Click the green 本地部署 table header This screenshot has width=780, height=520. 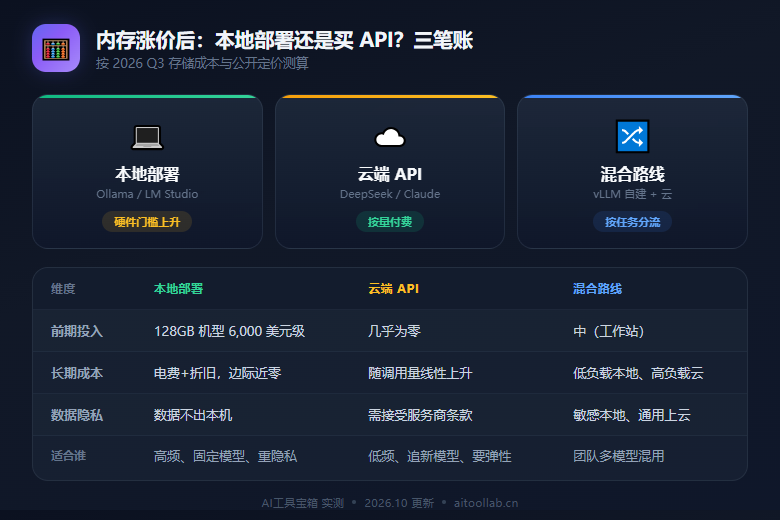point(179,289)
